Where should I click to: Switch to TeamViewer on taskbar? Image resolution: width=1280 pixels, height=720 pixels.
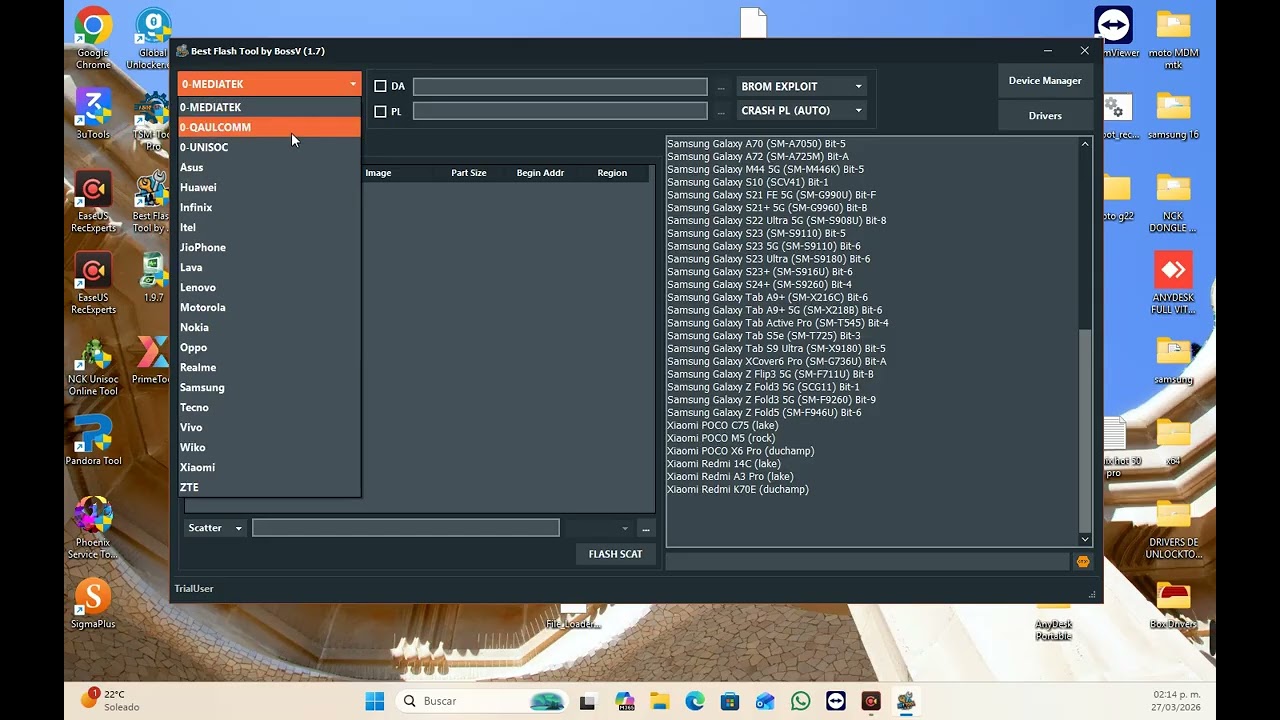click(835, 701)
